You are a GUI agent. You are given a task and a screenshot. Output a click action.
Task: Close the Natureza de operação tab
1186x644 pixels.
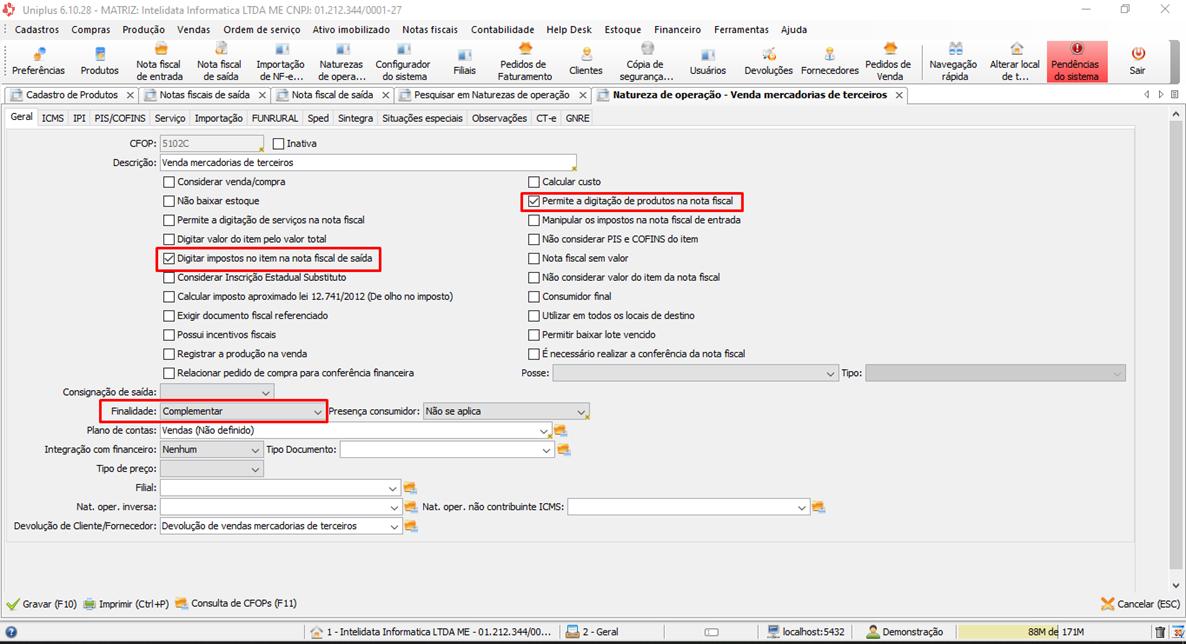[x=899, y=95]
